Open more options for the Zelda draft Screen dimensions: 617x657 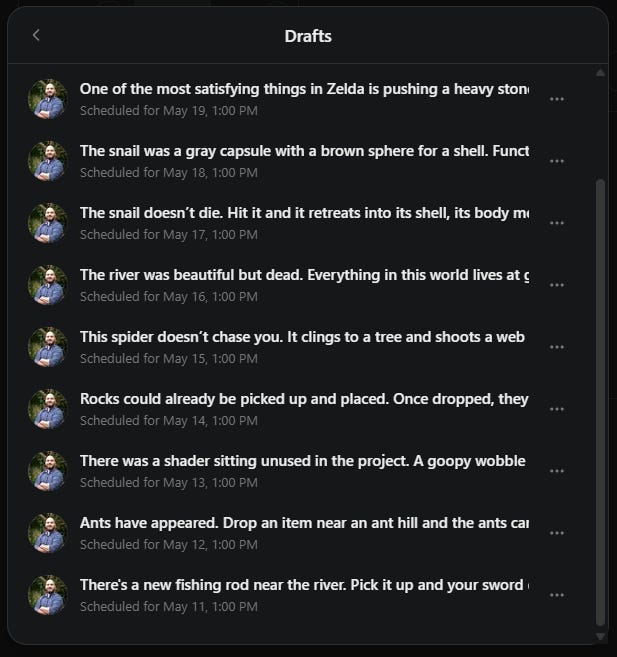(x=556, y=99)
